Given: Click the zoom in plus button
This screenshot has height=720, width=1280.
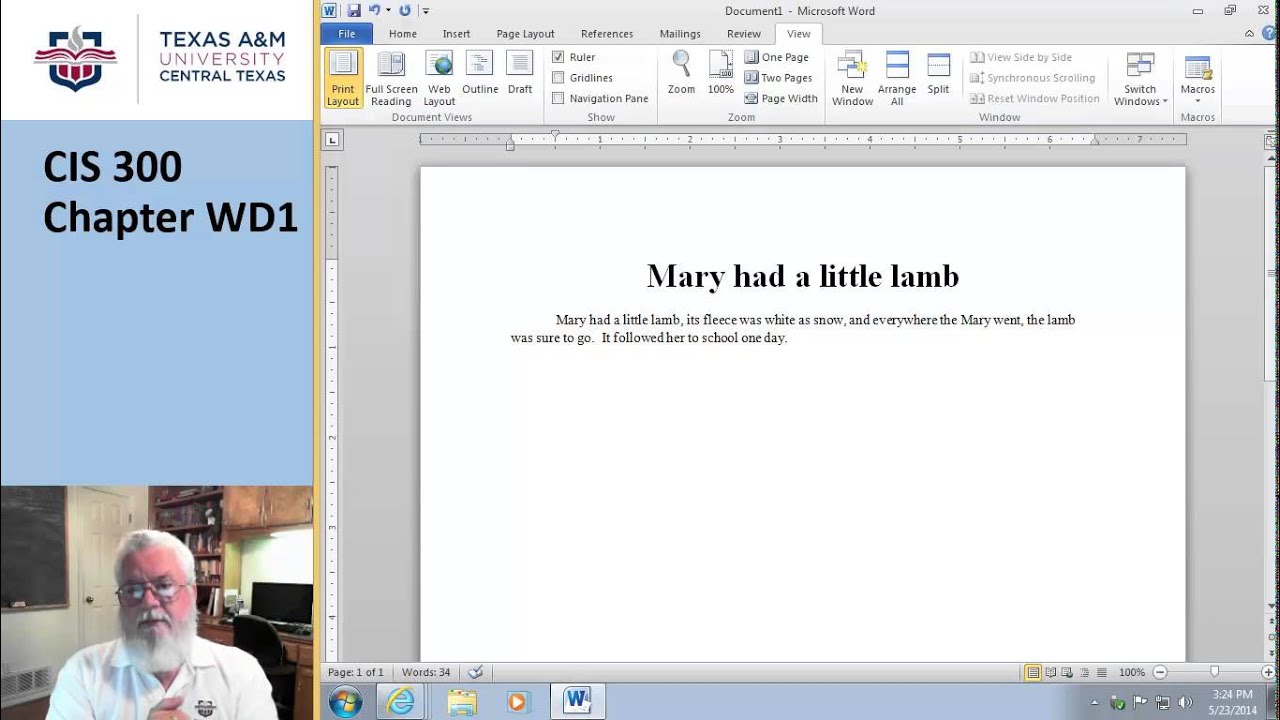Looking at the screenshot, I should click(x=1268, y=673).
